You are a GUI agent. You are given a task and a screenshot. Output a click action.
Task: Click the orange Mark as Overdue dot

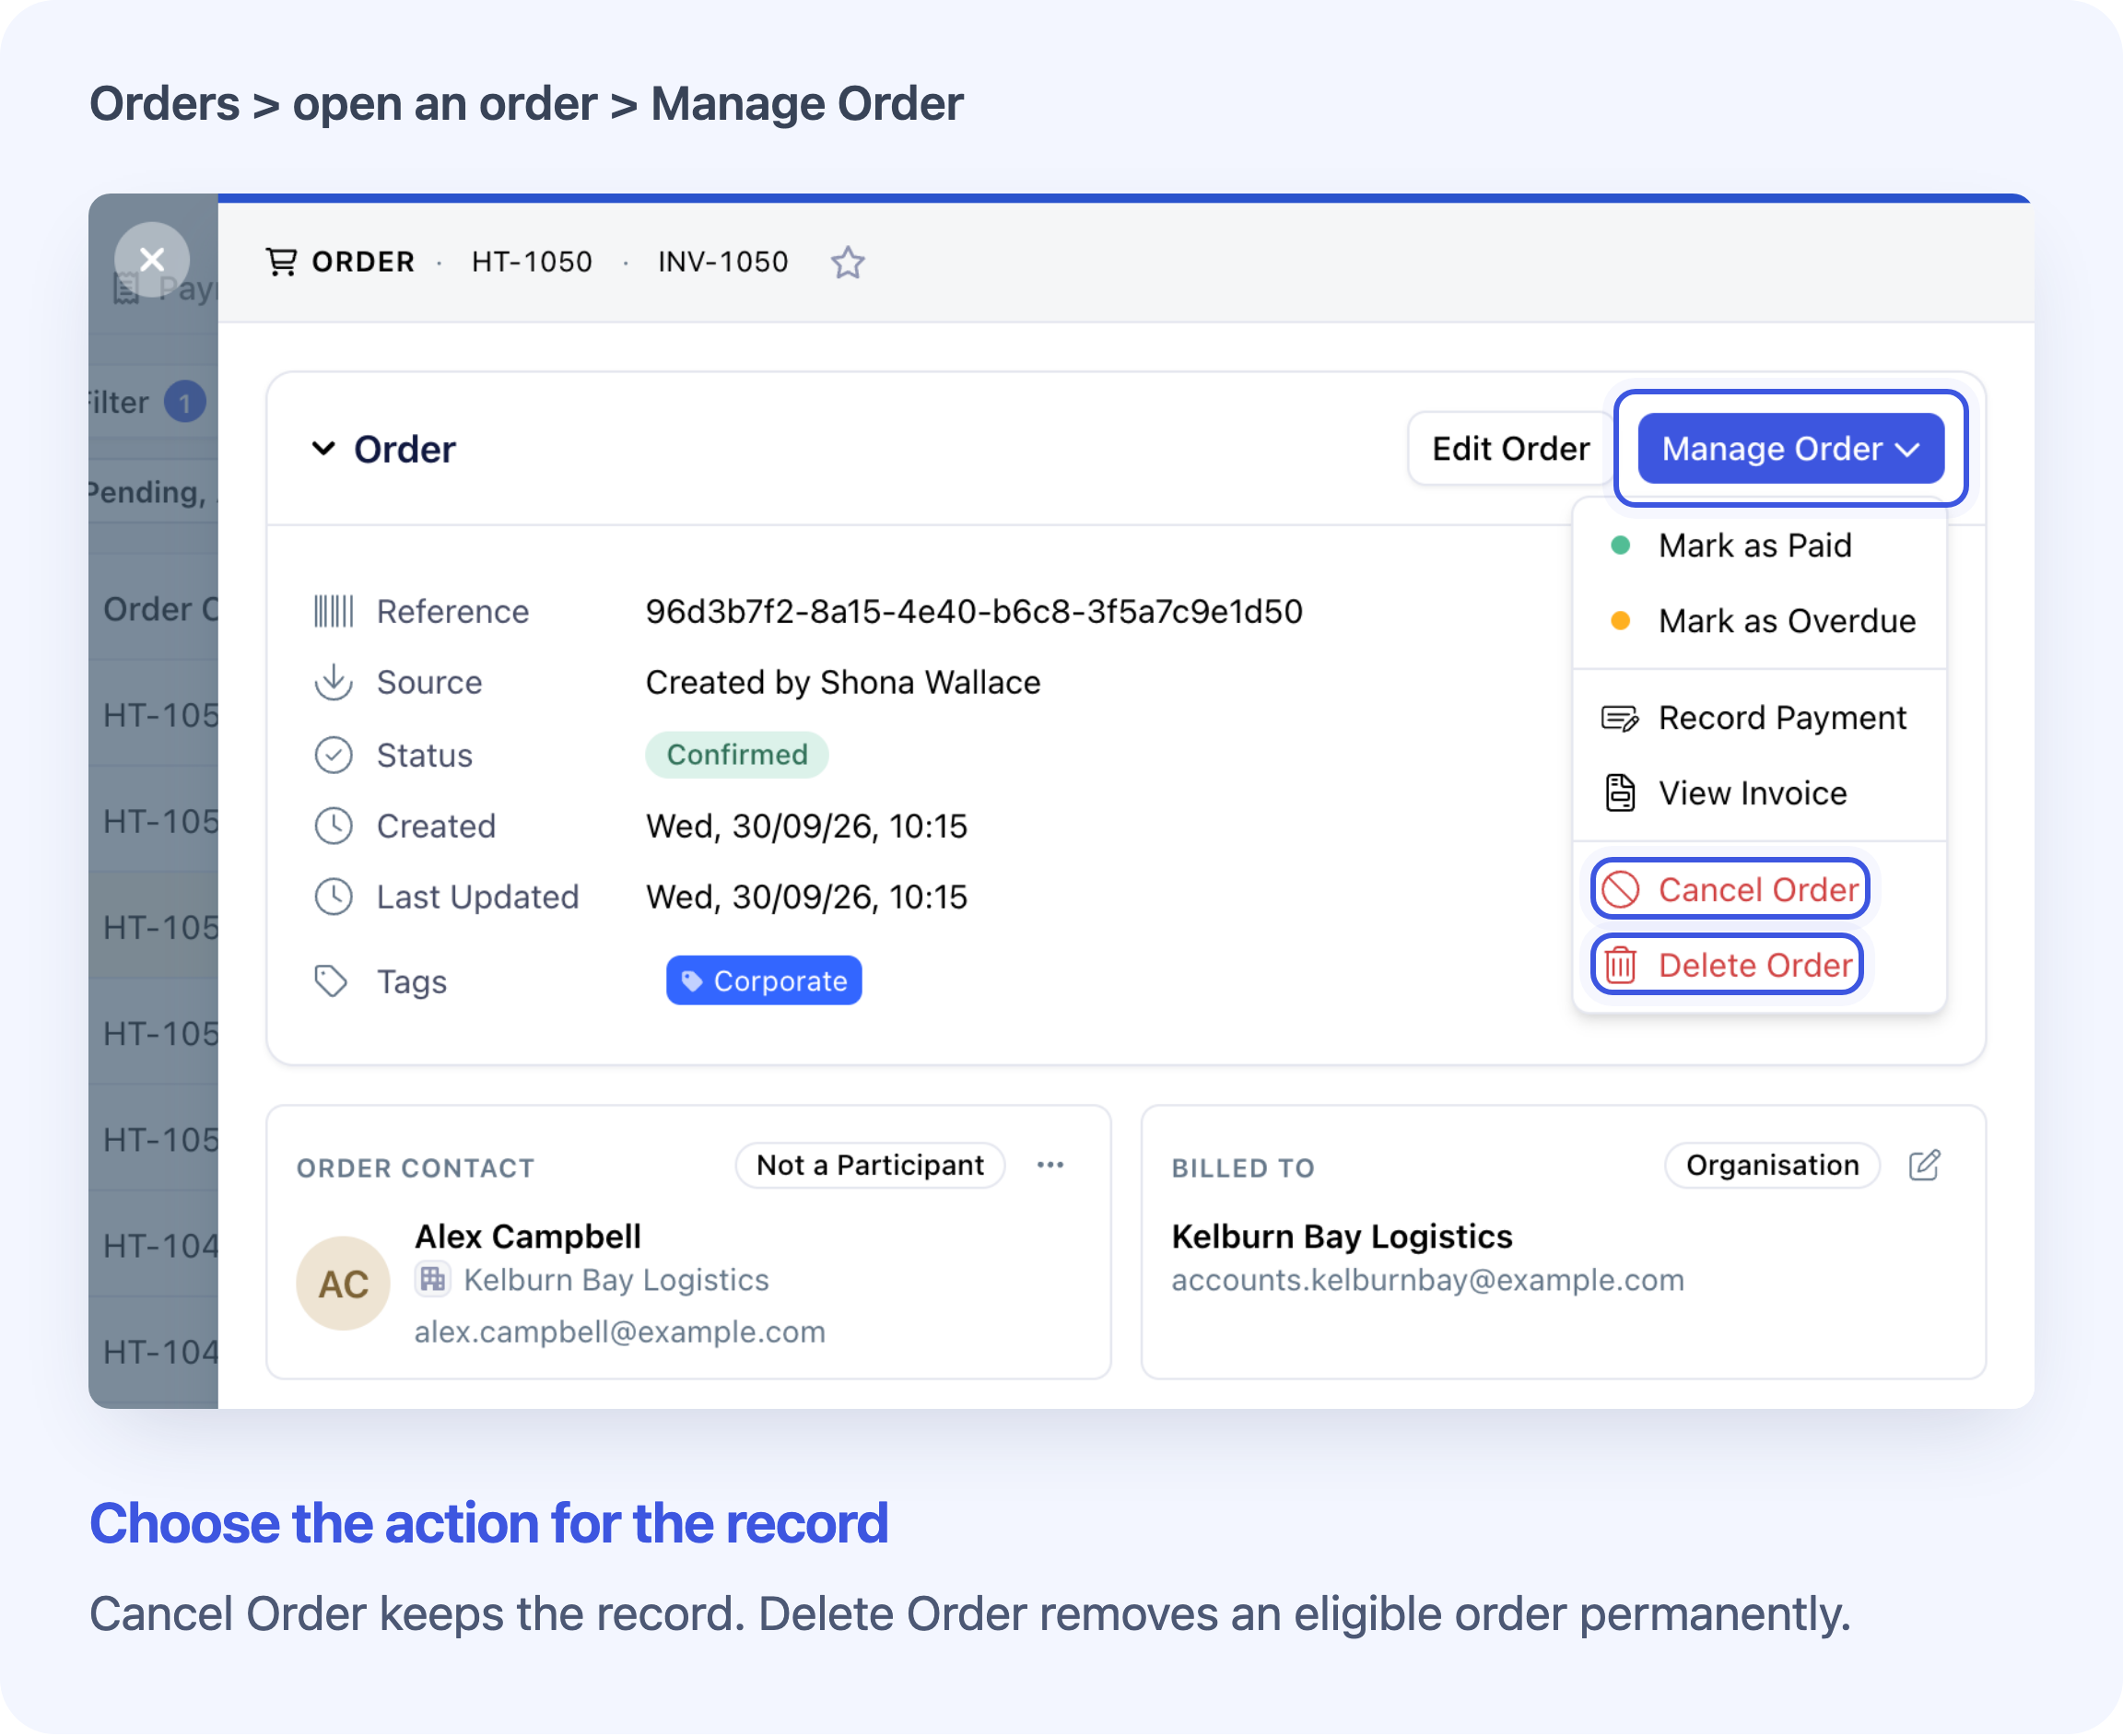[1620, 621]
